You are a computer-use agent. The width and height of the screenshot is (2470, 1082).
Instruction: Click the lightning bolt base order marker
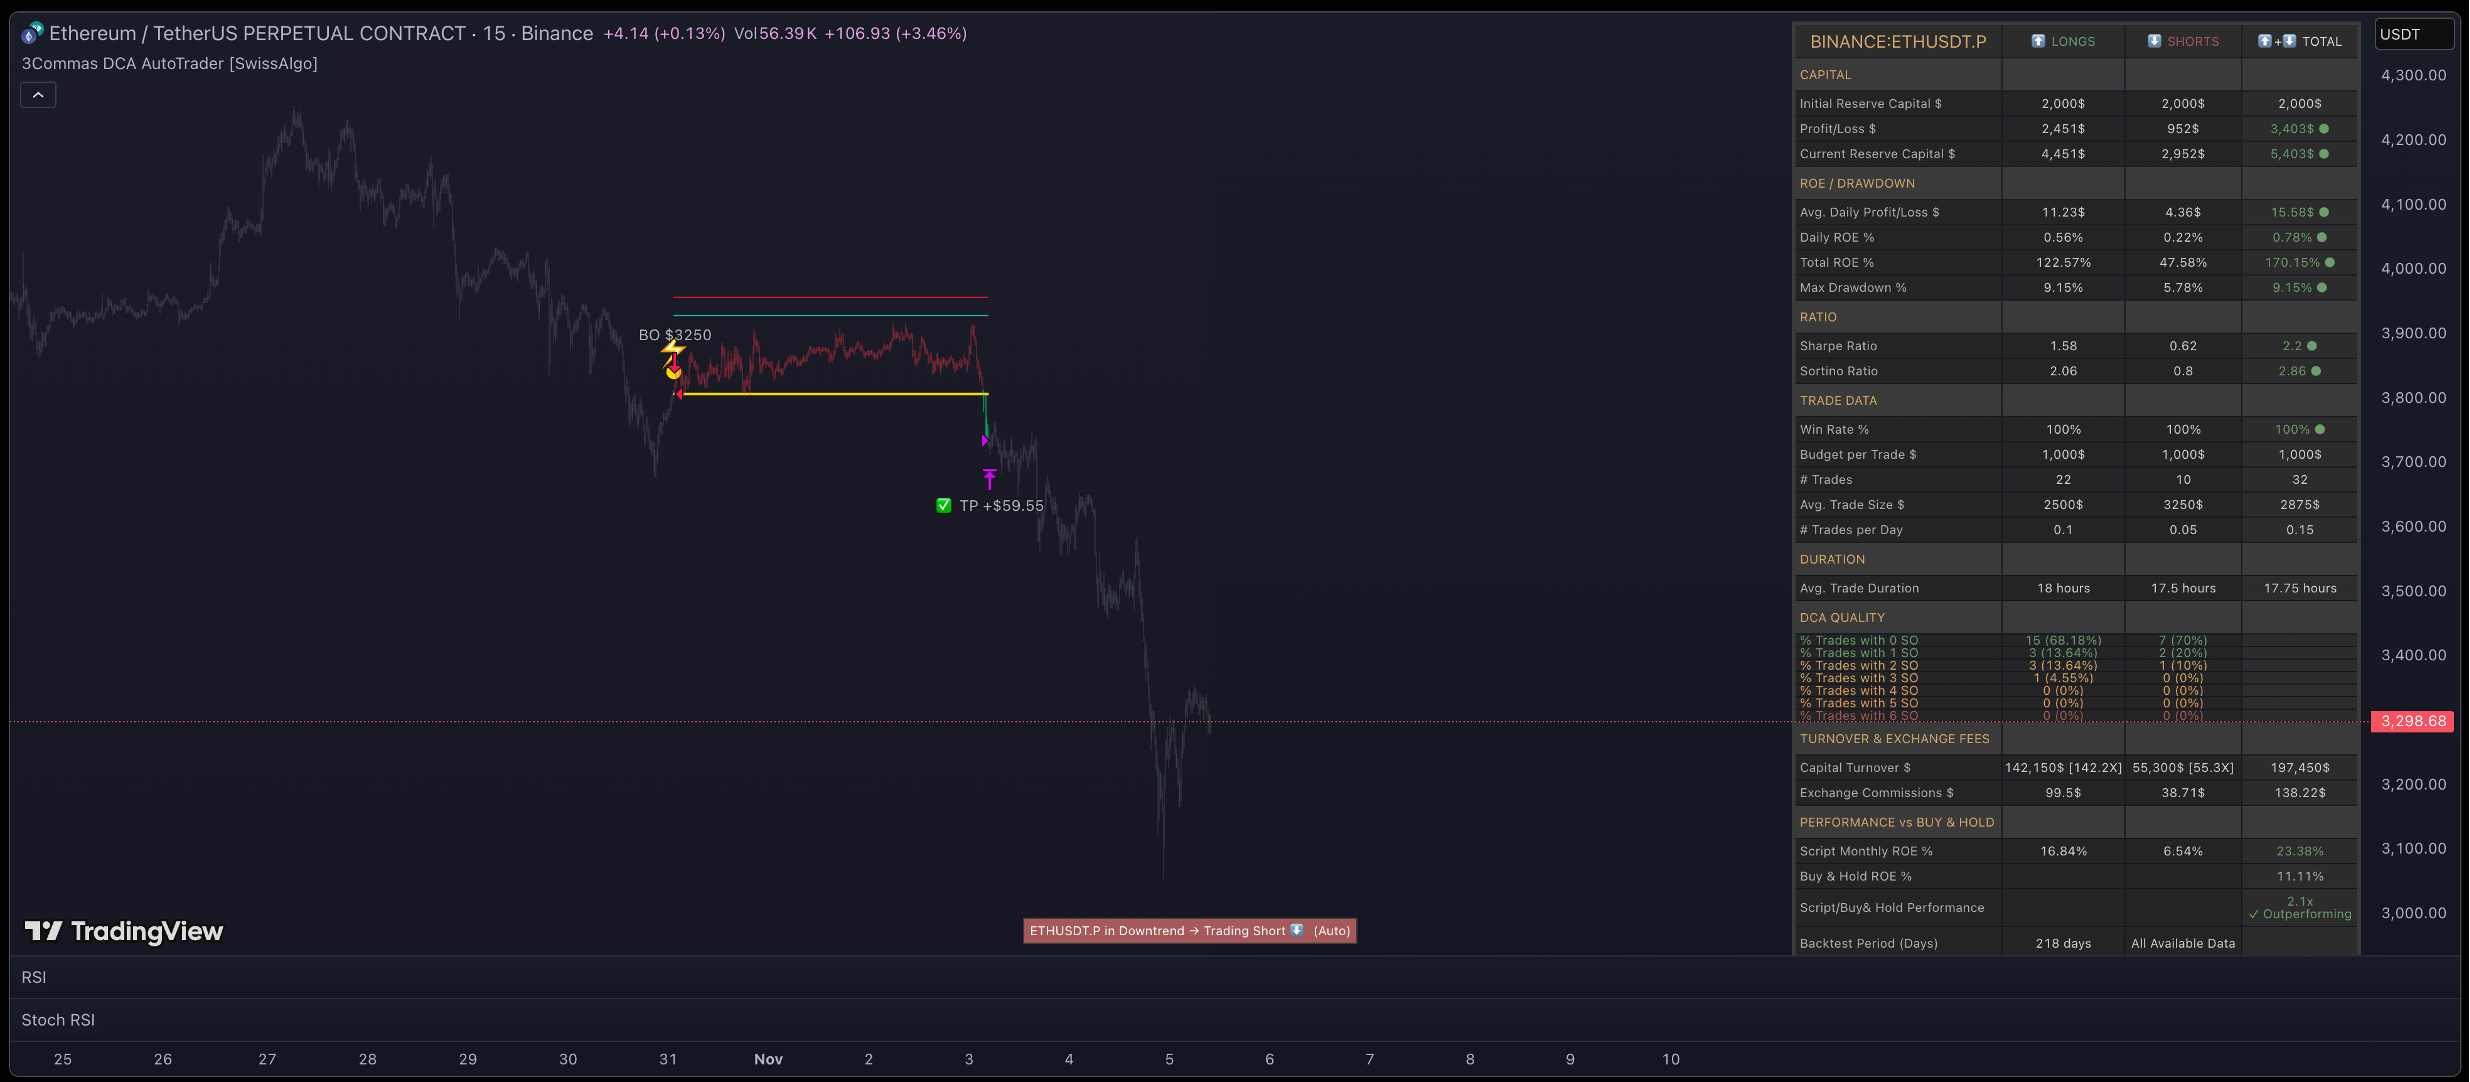click(673, 349)
